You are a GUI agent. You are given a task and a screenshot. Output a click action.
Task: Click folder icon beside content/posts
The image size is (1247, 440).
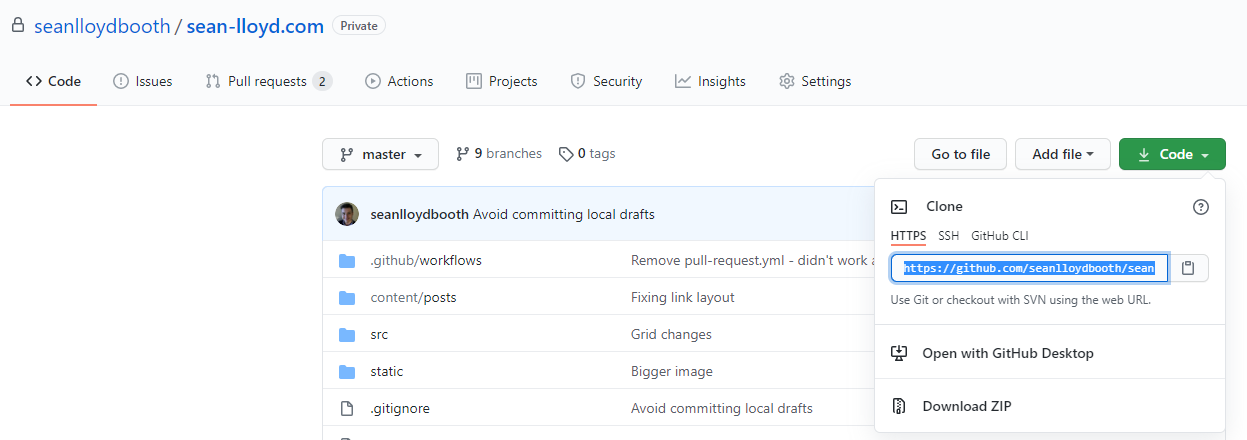click(x=347, y=298)
